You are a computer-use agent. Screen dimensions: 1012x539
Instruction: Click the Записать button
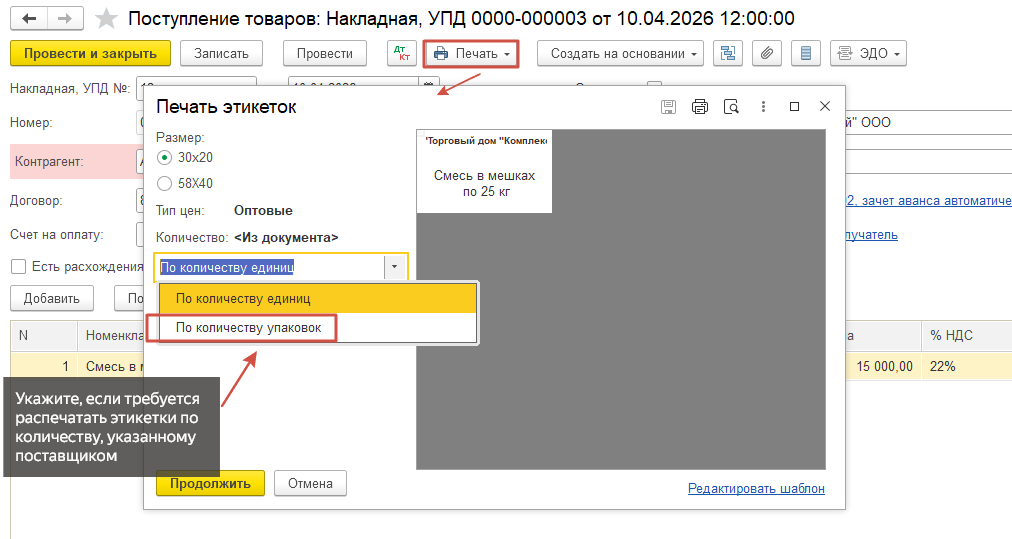coord(221,54)
